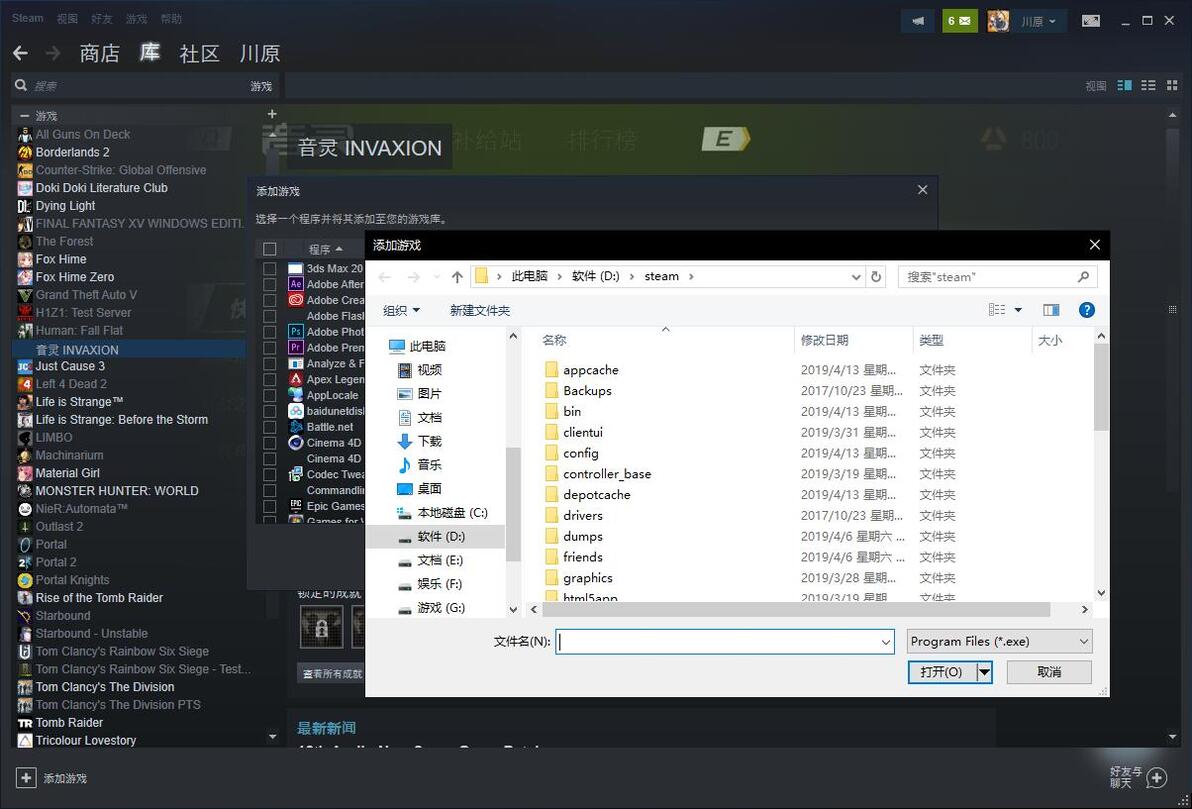Open the 打开 button dropdown arrow
The height and width of the screenshot is (809, 1192).
coord(984,672)
